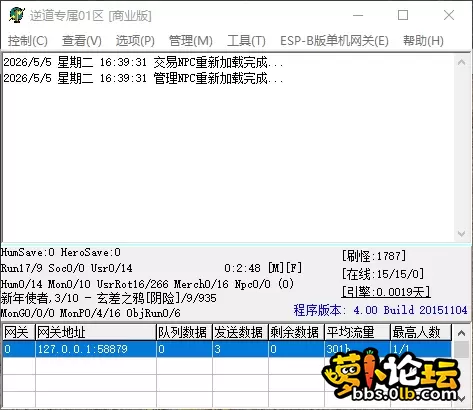Close the 逆道专属01区 window
Viewport: 473px width, 410px height.
point(449,15)
